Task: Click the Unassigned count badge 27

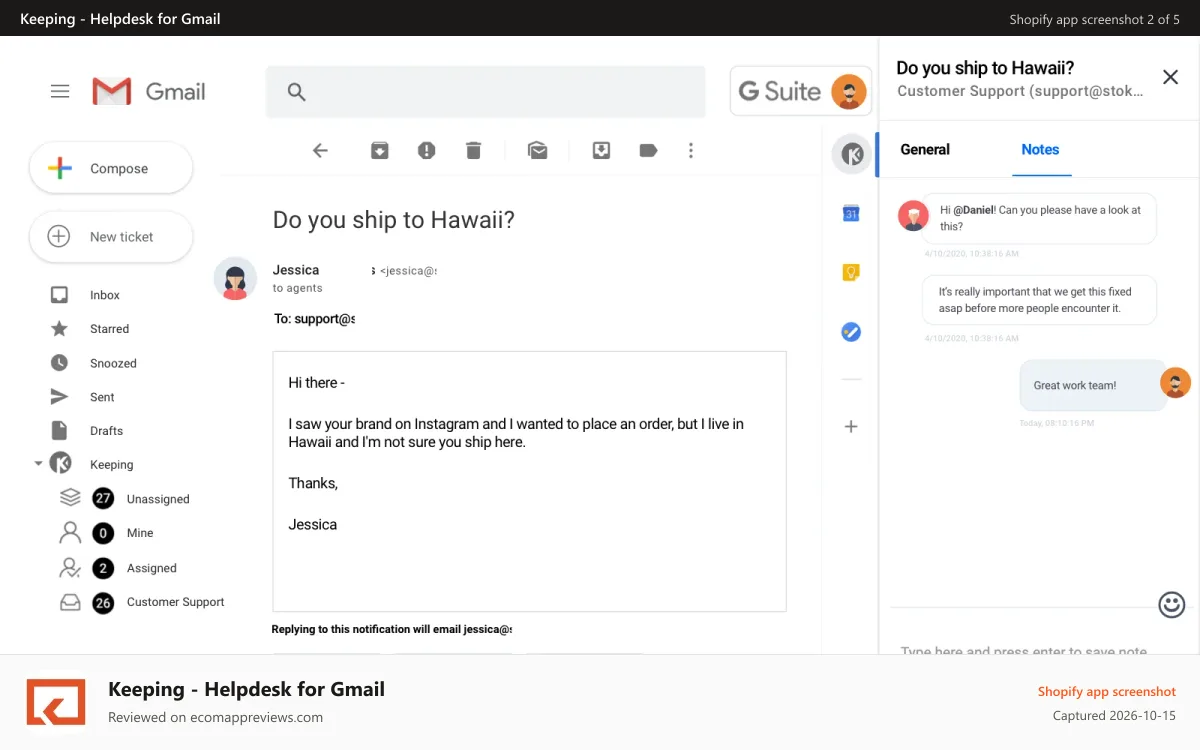Action: point(103,499)
